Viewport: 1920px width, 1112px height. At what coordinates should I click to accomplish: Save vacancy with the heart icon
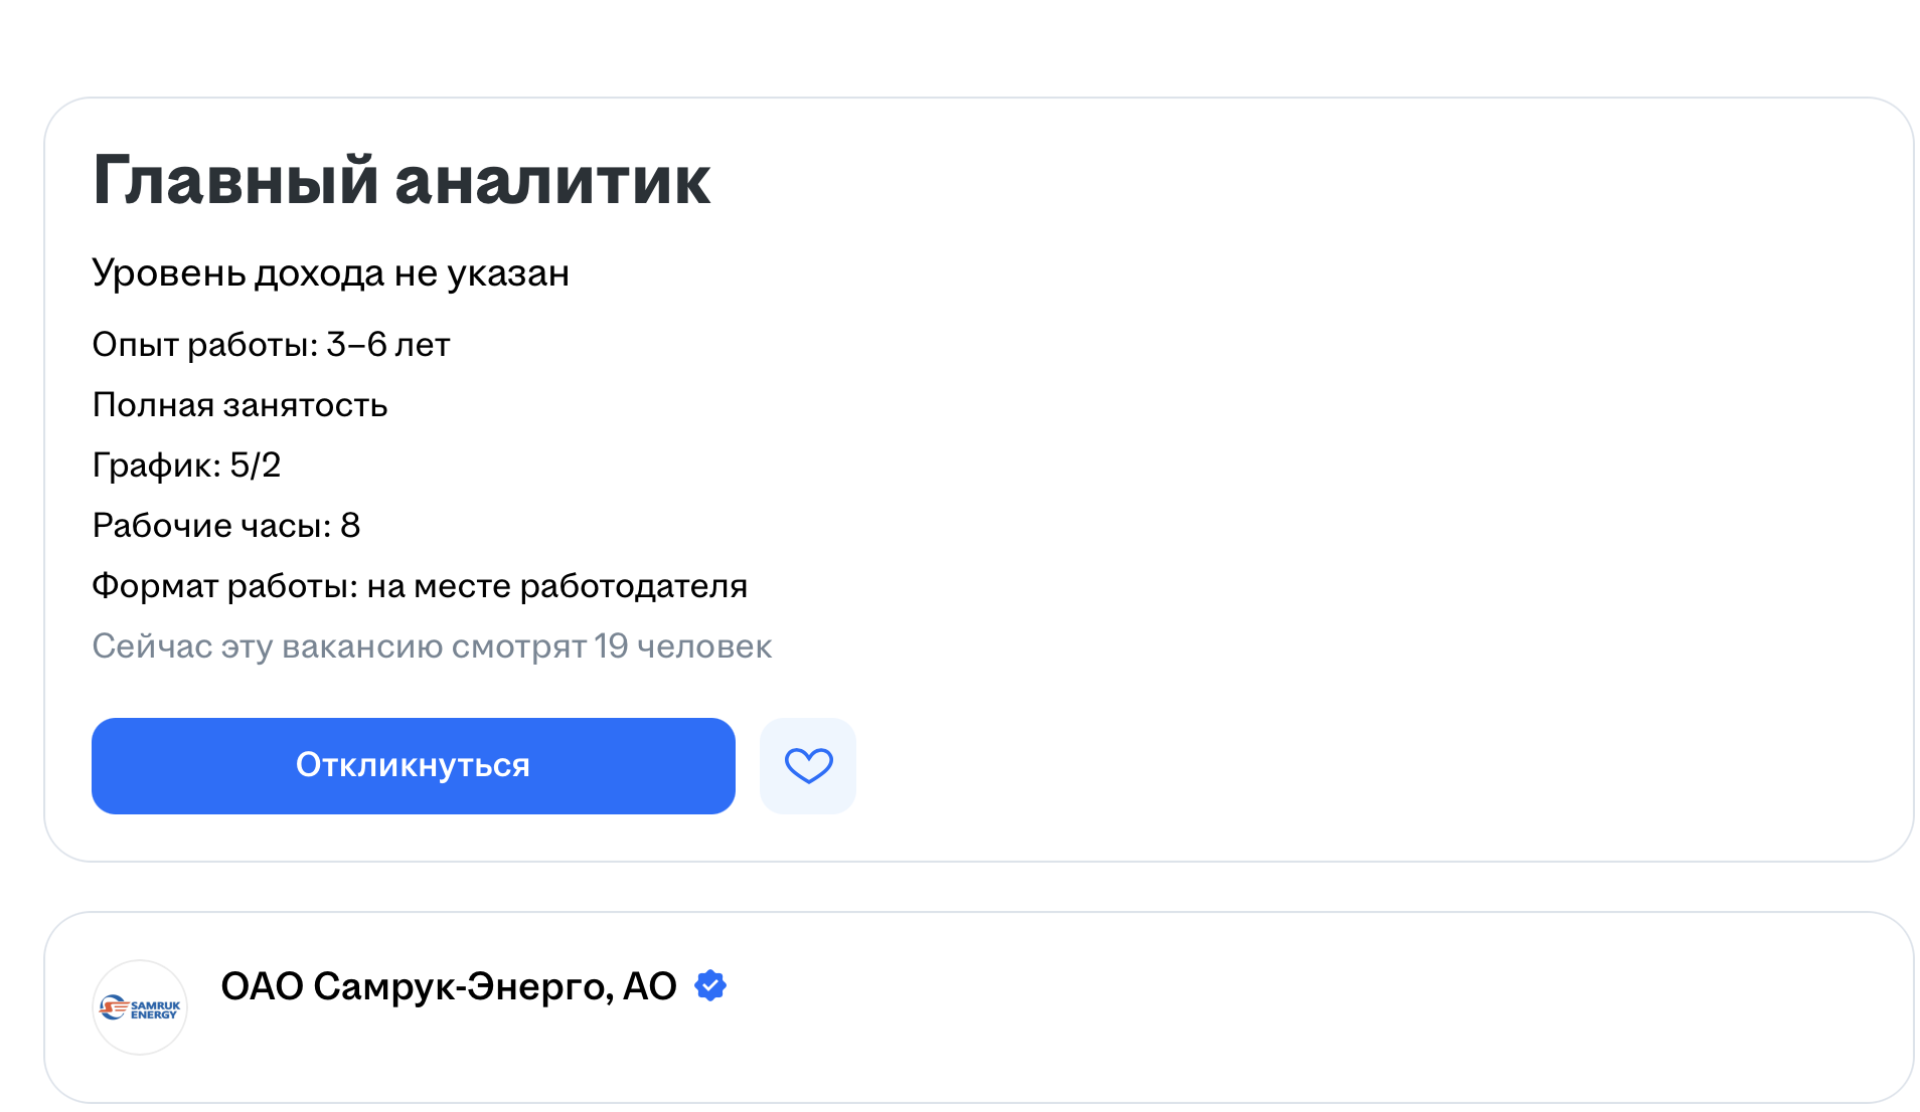[808, 766]
